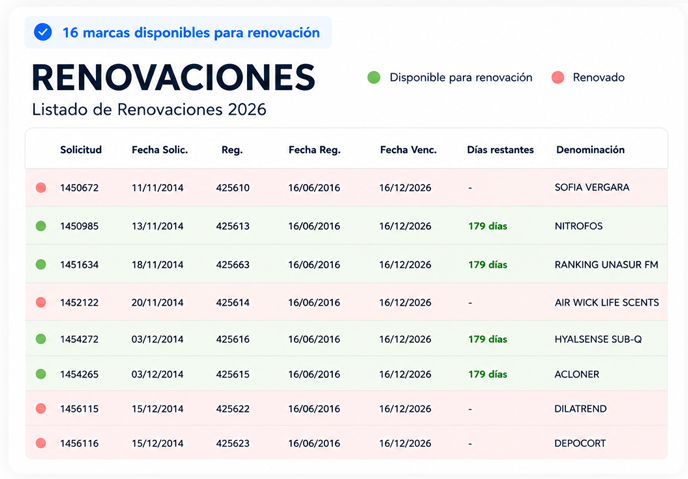Click '179 días' in the NITROFOS row

pos(487,226)
